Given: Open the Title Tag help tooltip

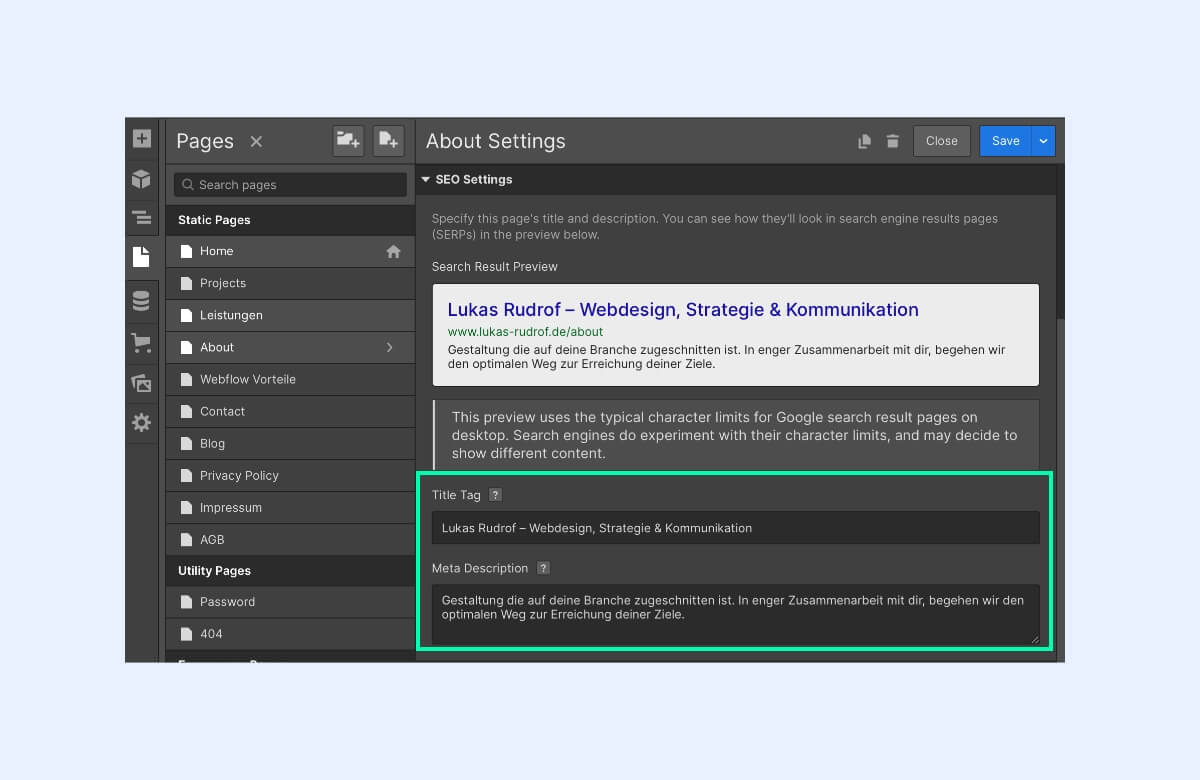Looking at the screenshot, I should (x=495, y=494).
